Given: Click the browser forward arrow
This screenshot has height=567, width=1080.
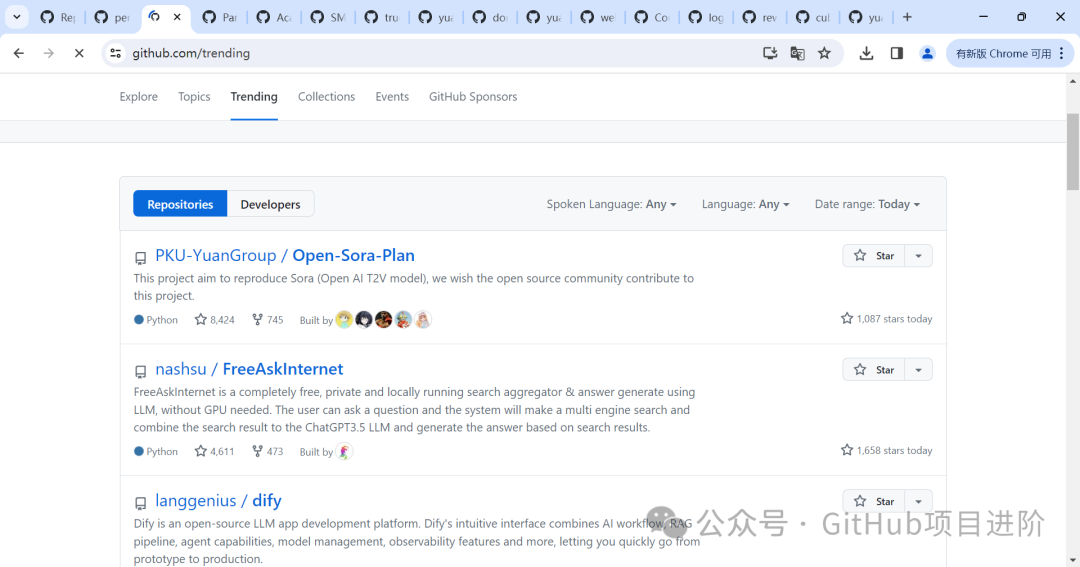Looking at the screenshot, I should coord(49,53).
